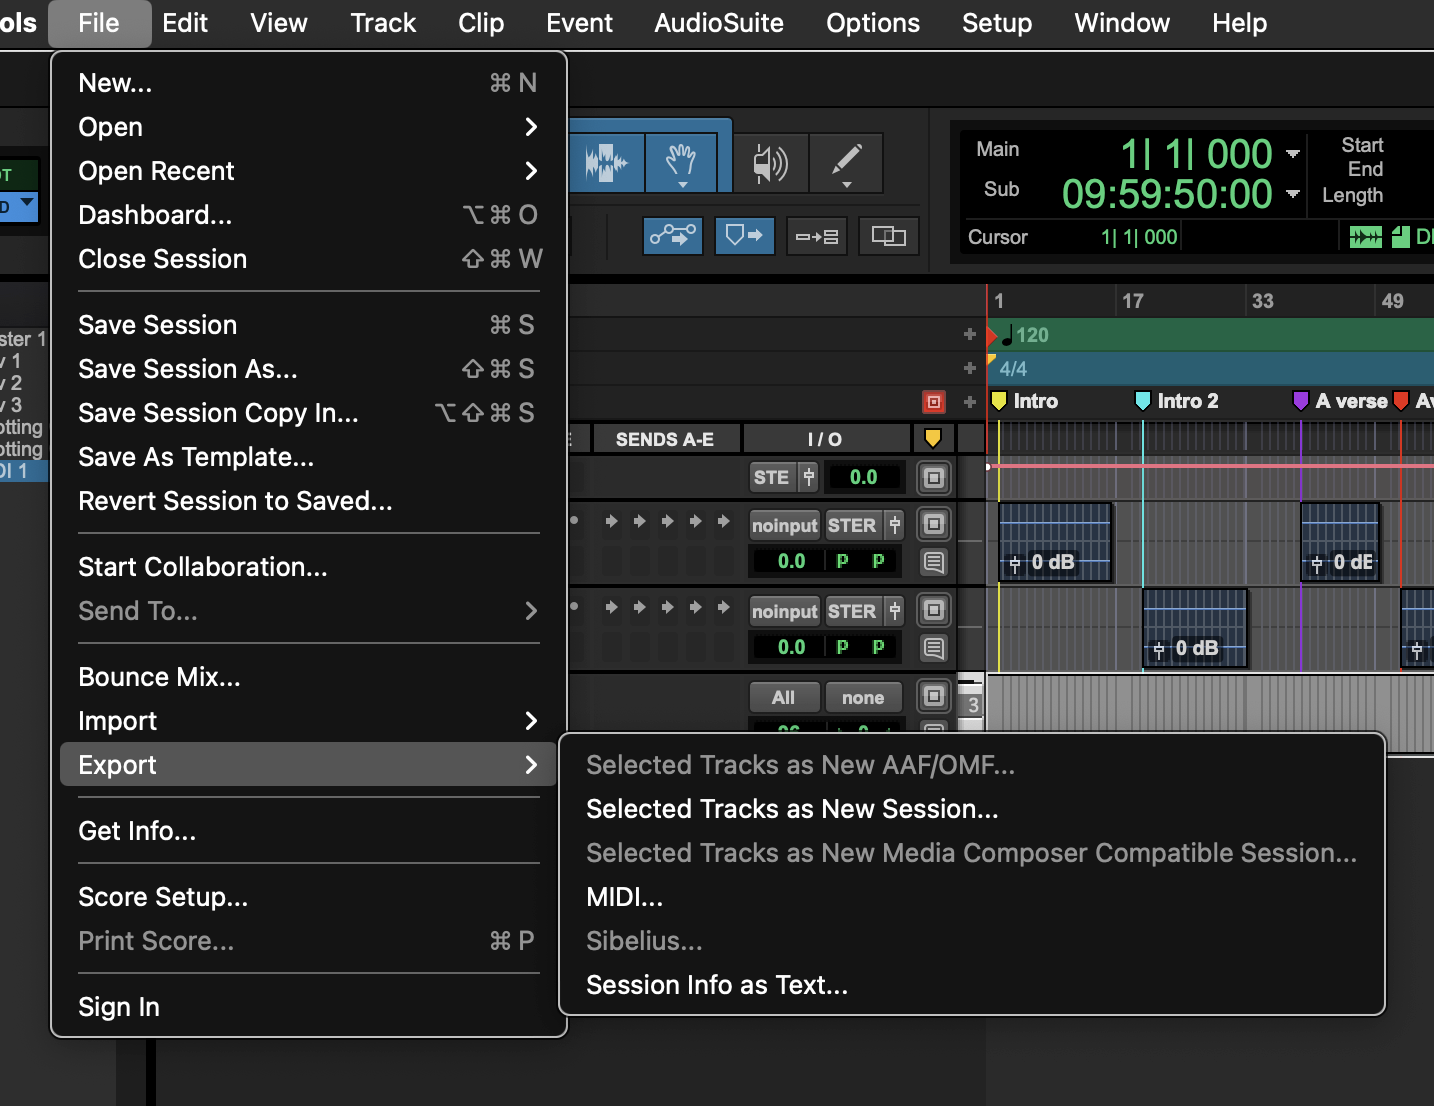Click the noinput input selector on first track
The height and width of the screenshot is (1106, 1434).
(784, 525)
